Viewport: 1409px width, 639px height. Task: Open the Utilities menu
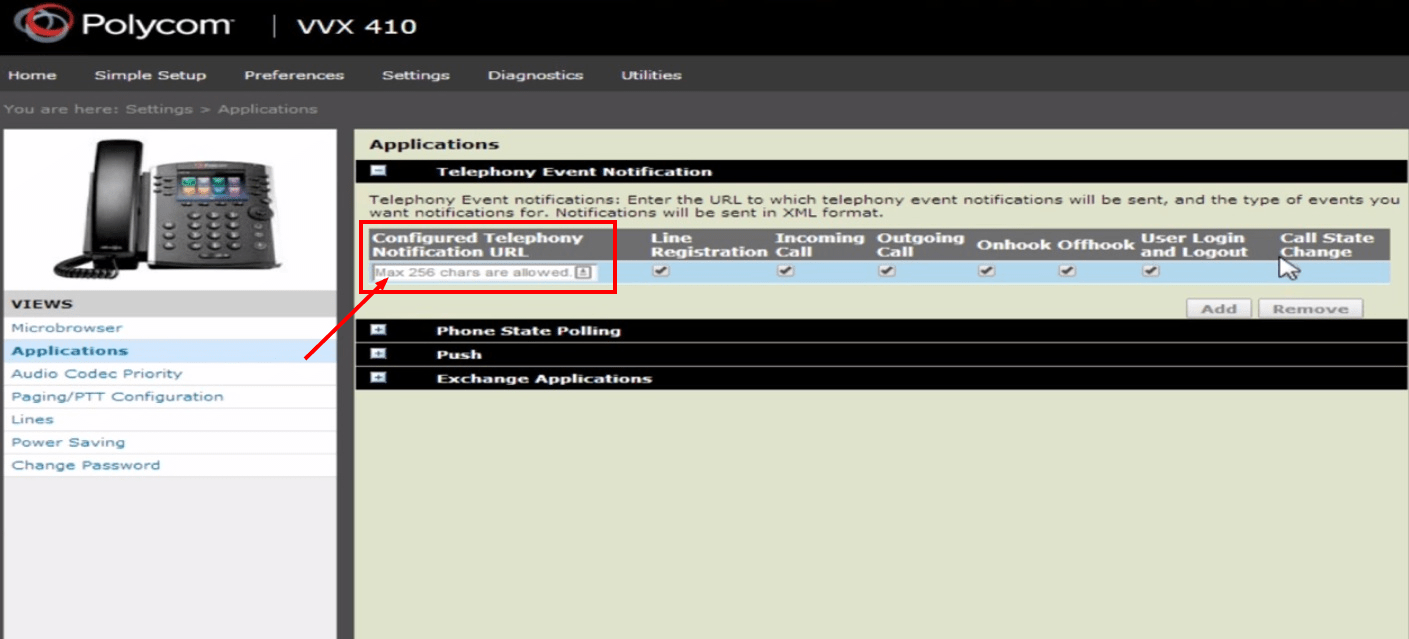650,74
